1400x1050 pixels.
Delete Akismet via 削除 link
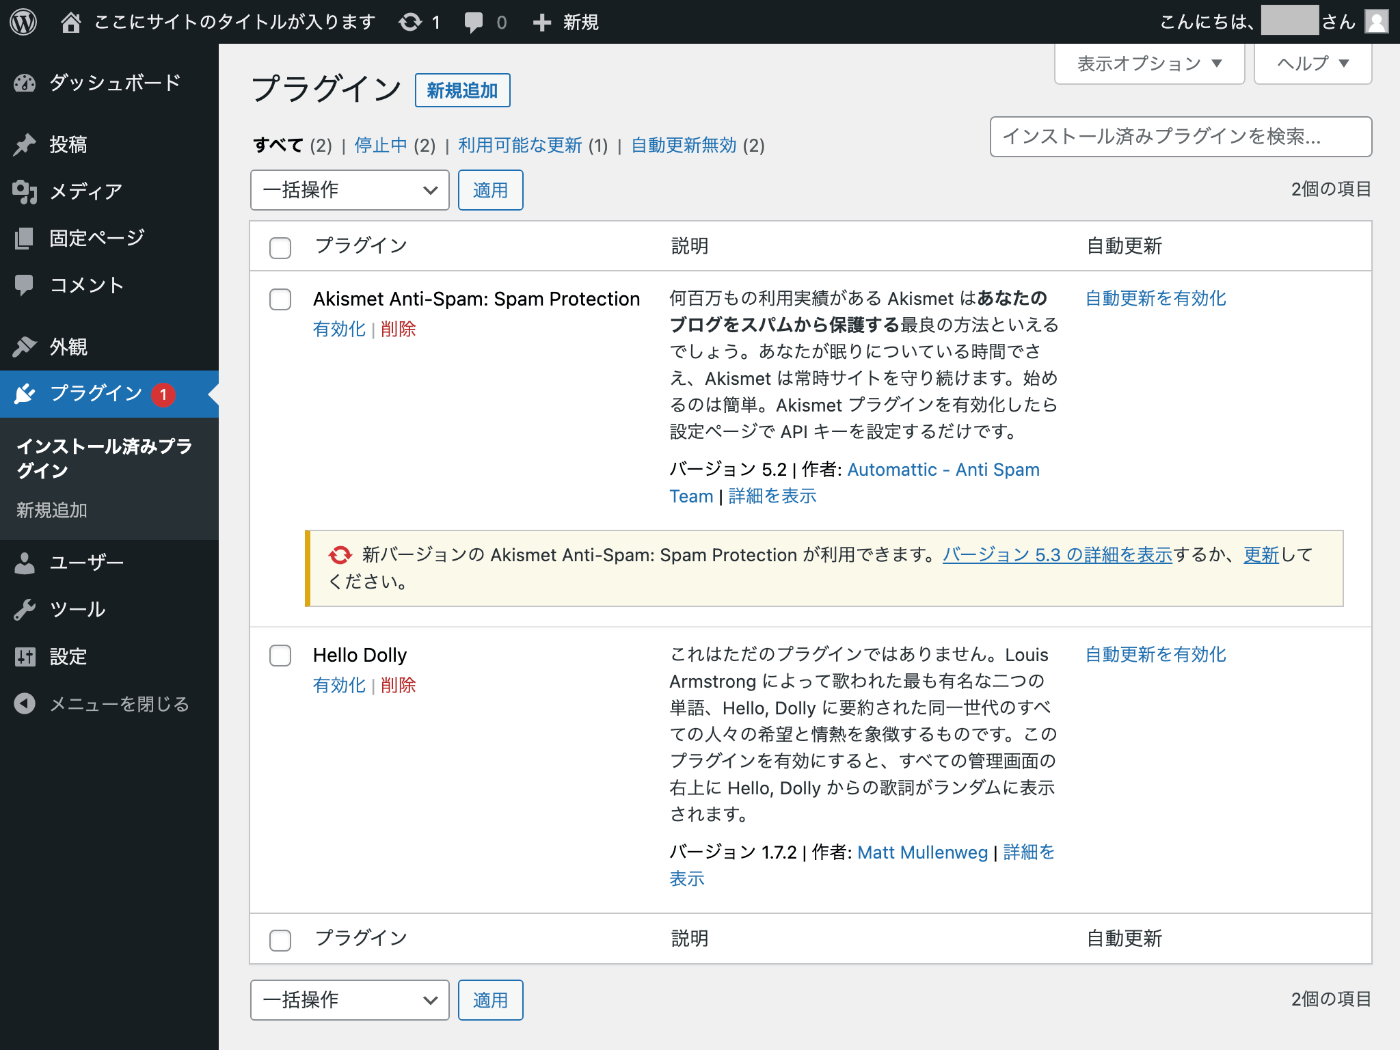click(x=398, y=329)
